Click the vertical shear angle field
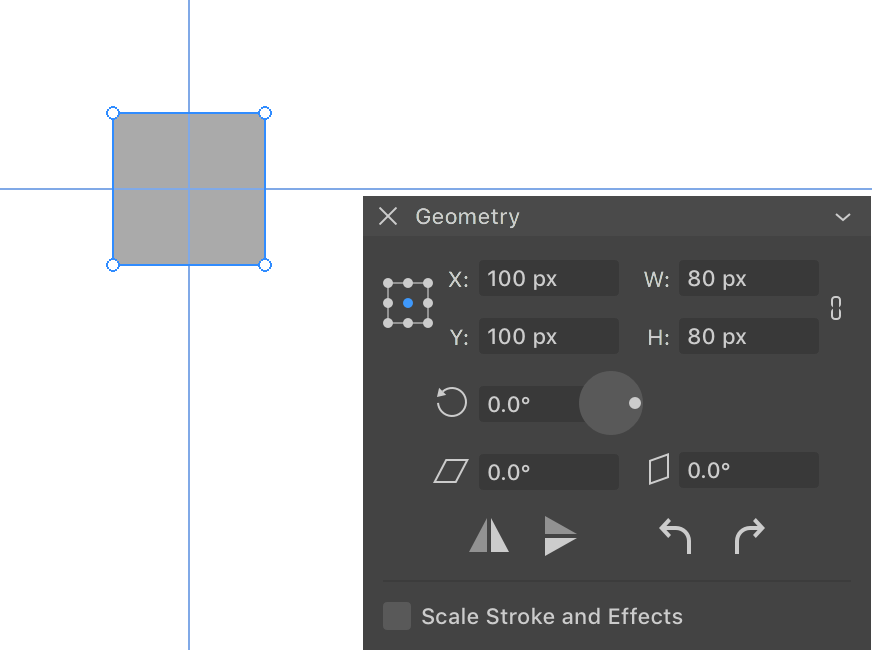Image resolution: width=872 pixels, height=650 pixels. [749, 470]
